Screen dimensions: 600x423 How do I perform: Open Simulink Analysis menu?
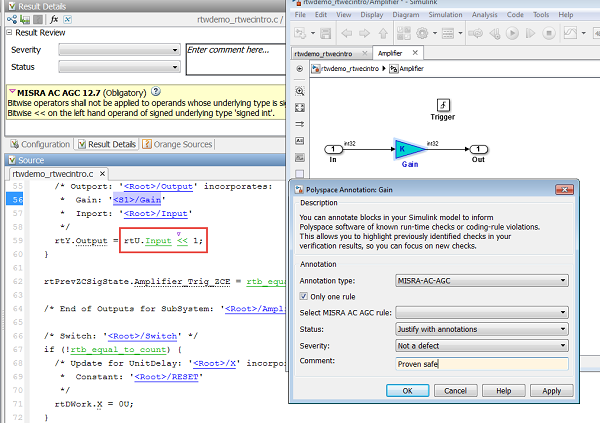pos(484,15)
